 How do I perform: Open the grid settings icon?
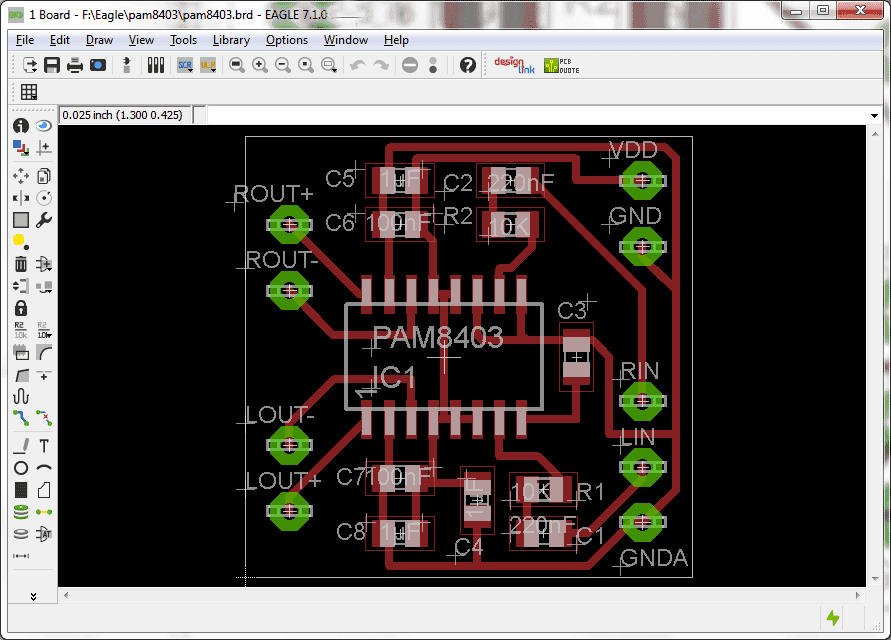click(29, 91)
